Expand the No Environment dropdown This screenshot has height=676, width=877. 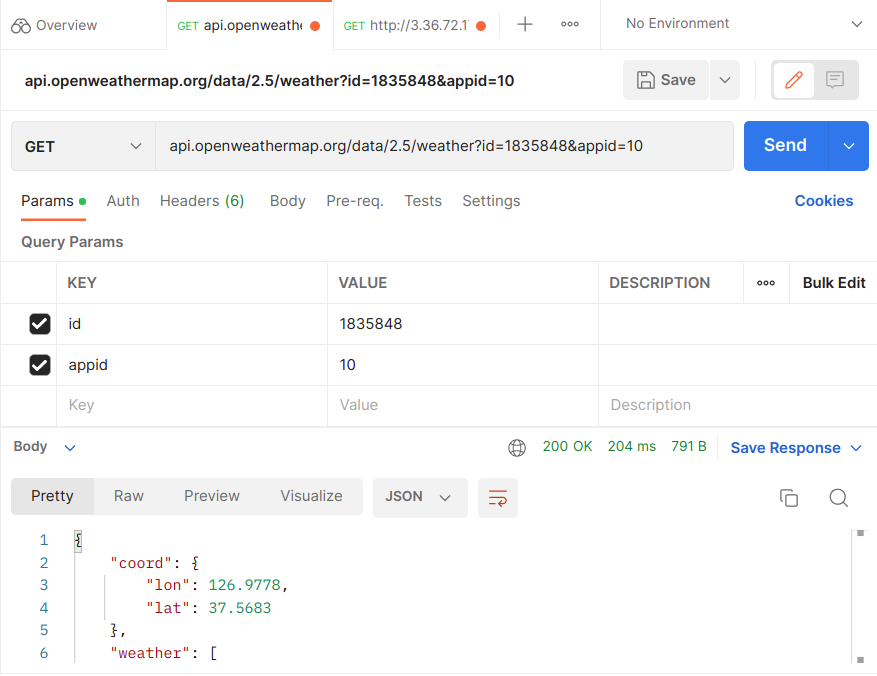point(743,23)
